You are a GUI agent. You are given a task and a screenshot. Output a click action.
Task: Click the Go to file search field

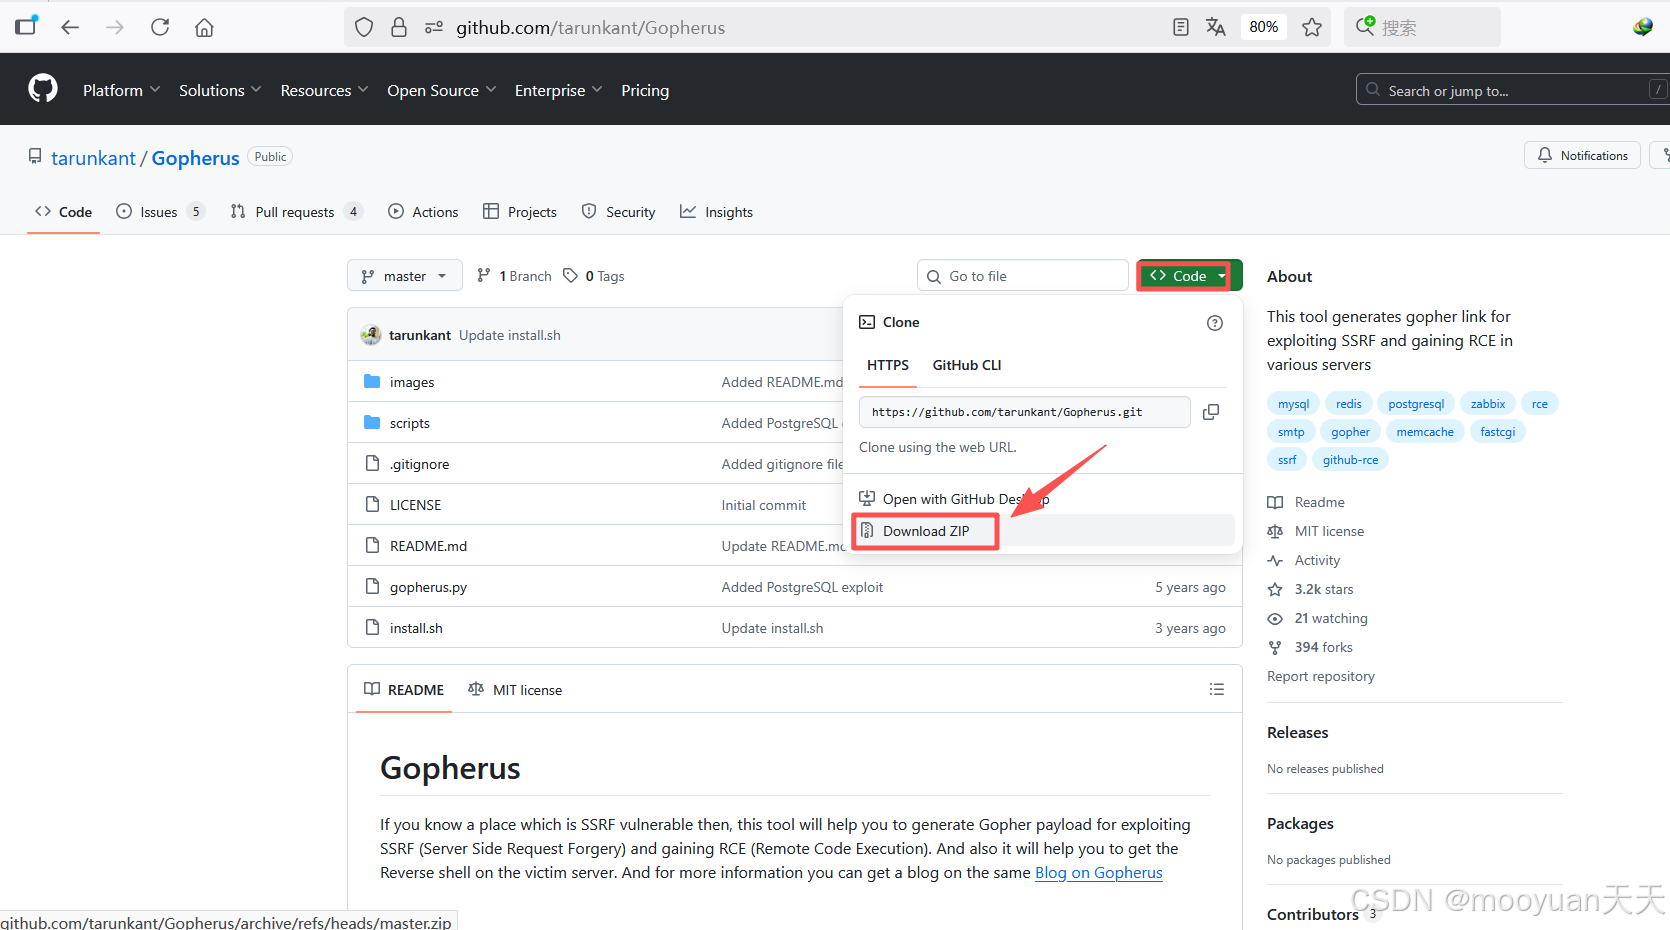pyautogui.click(x=1023, y=276)
